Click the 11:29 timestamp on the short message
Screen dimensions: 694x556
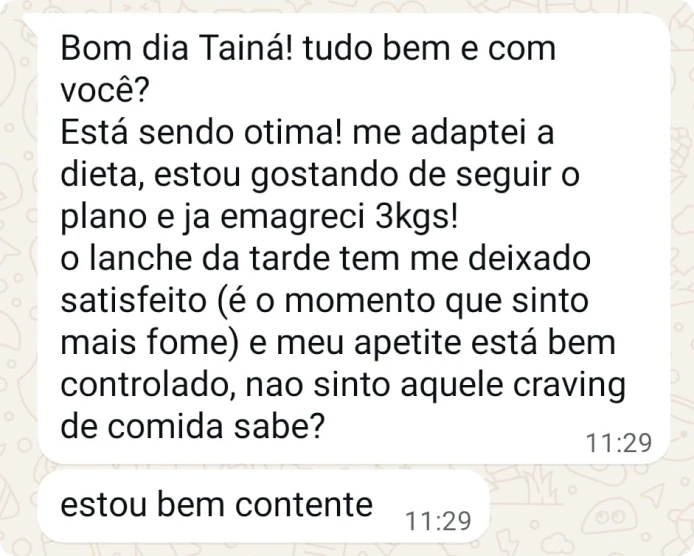pyautogui.click(x=438, y=521)
